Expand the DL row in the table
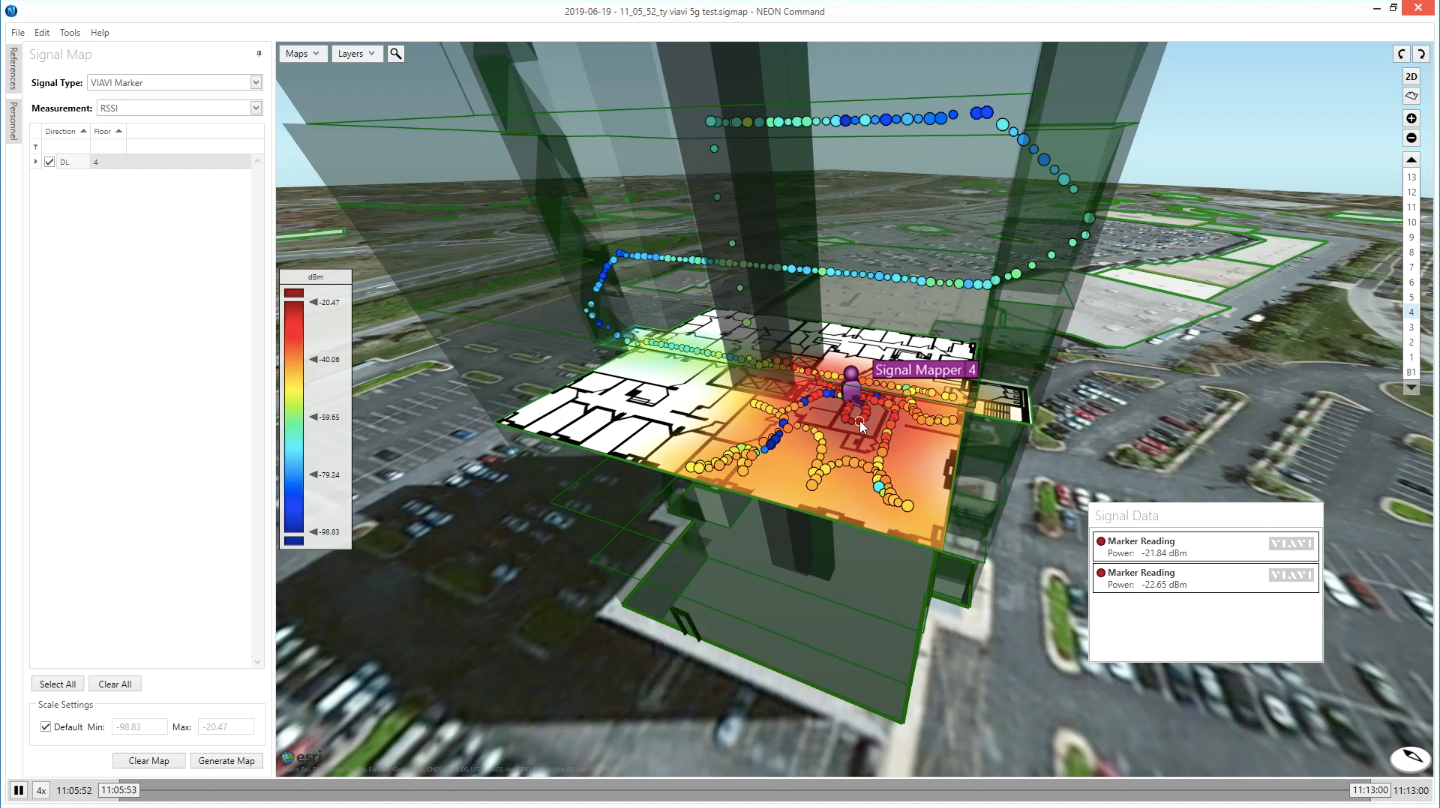The height and width of the screenshot is (808, 1440). (37, 162)
